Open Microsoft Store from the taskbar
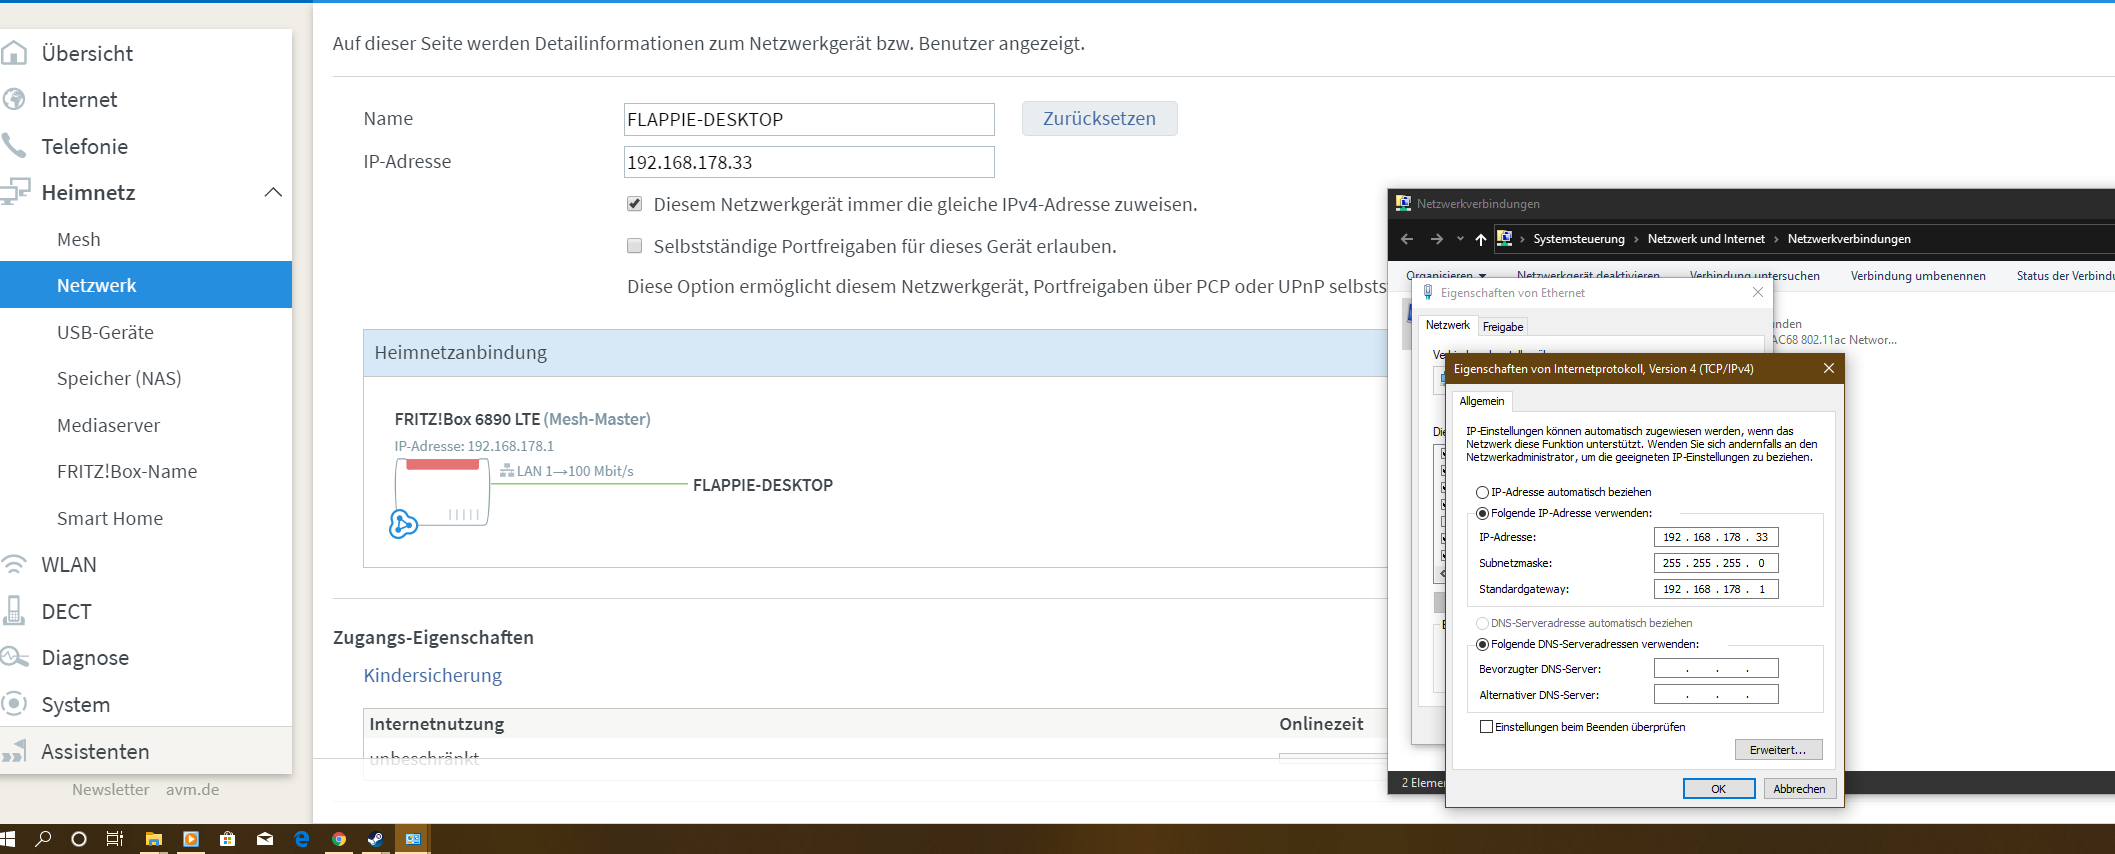The height and width of the screenshot is (854, 2115). click(x=228, y=839)
